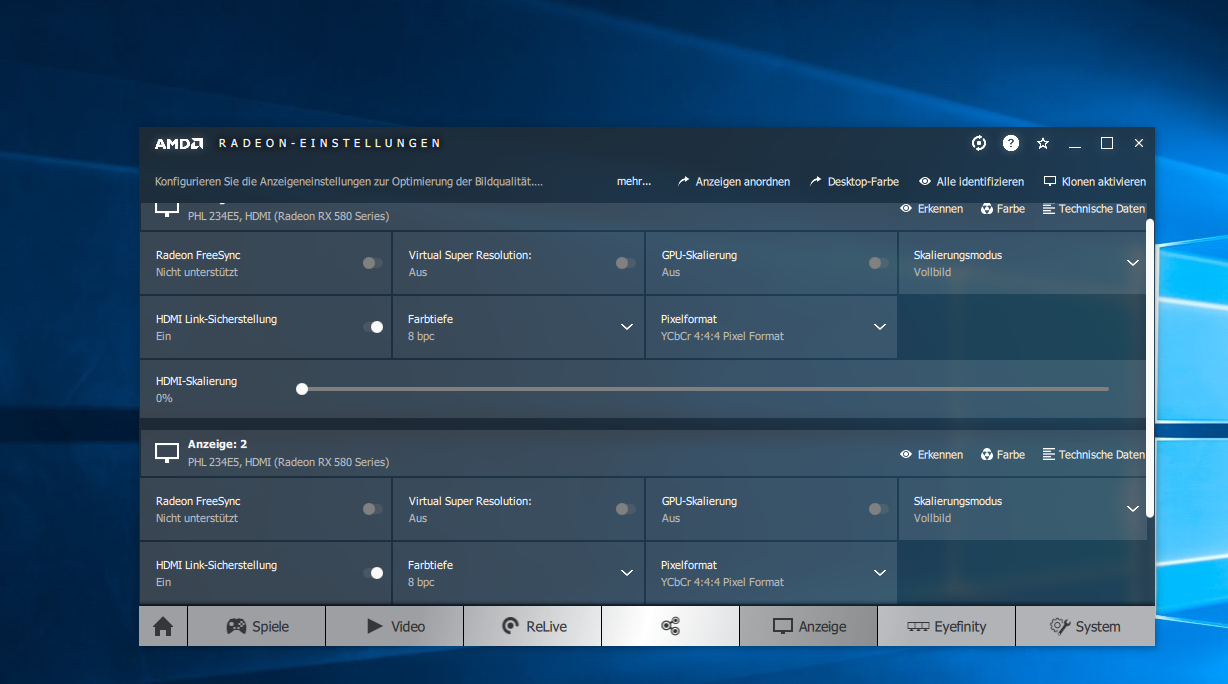Click the arrow icon beside Desktop-Farbe
This screenshot has width=1228, height=684.
816,181
